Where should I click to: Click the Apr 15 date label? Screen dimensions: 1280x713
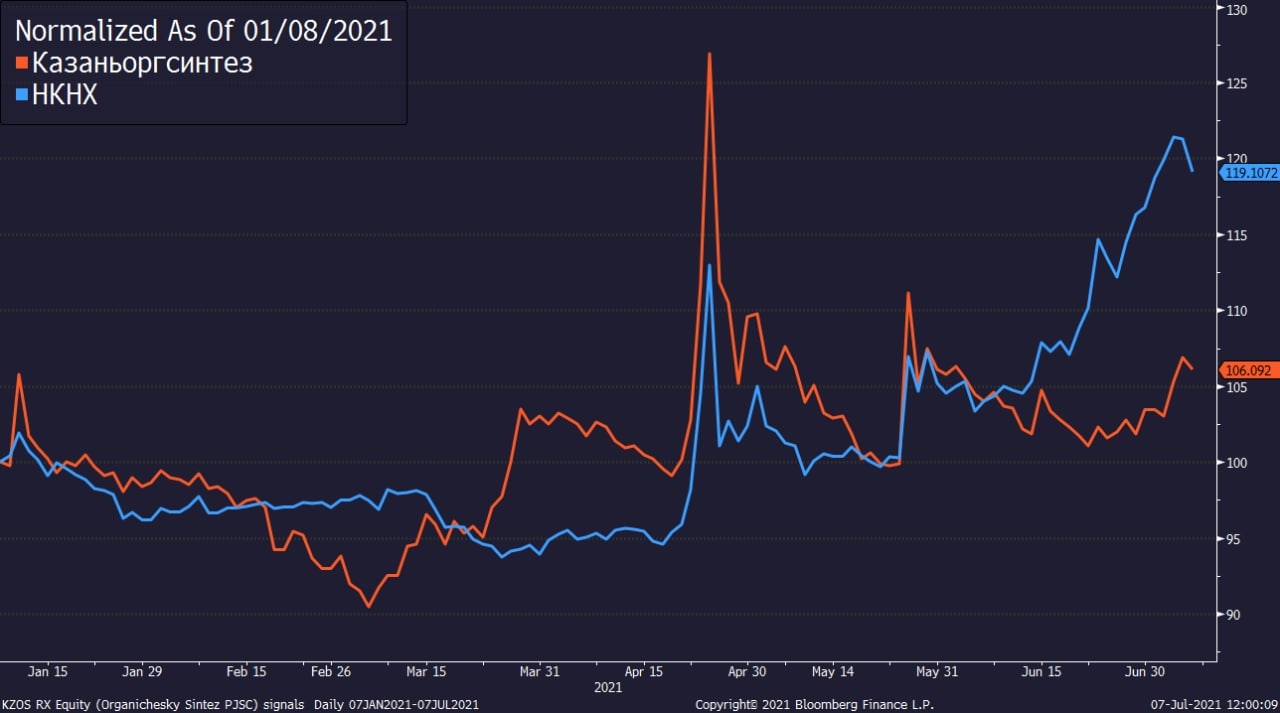click(x=645, y=671)
